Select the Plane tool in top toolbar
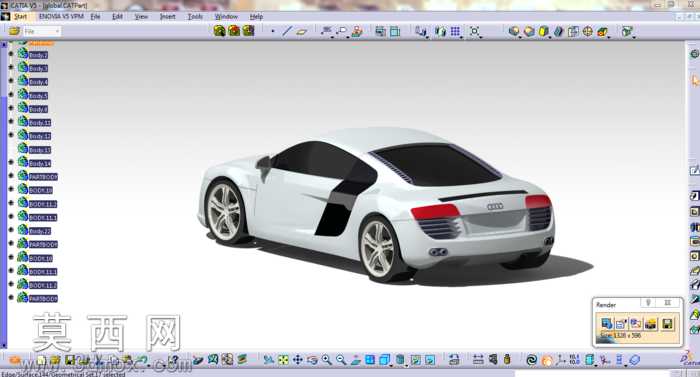 pos(302,31)
